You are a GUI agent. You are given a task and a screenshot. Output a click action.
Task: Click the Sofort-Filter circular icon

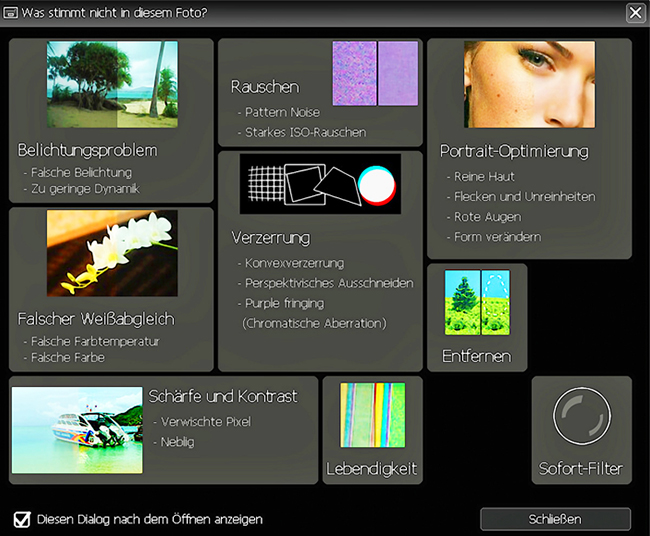[x=581, y=416]
